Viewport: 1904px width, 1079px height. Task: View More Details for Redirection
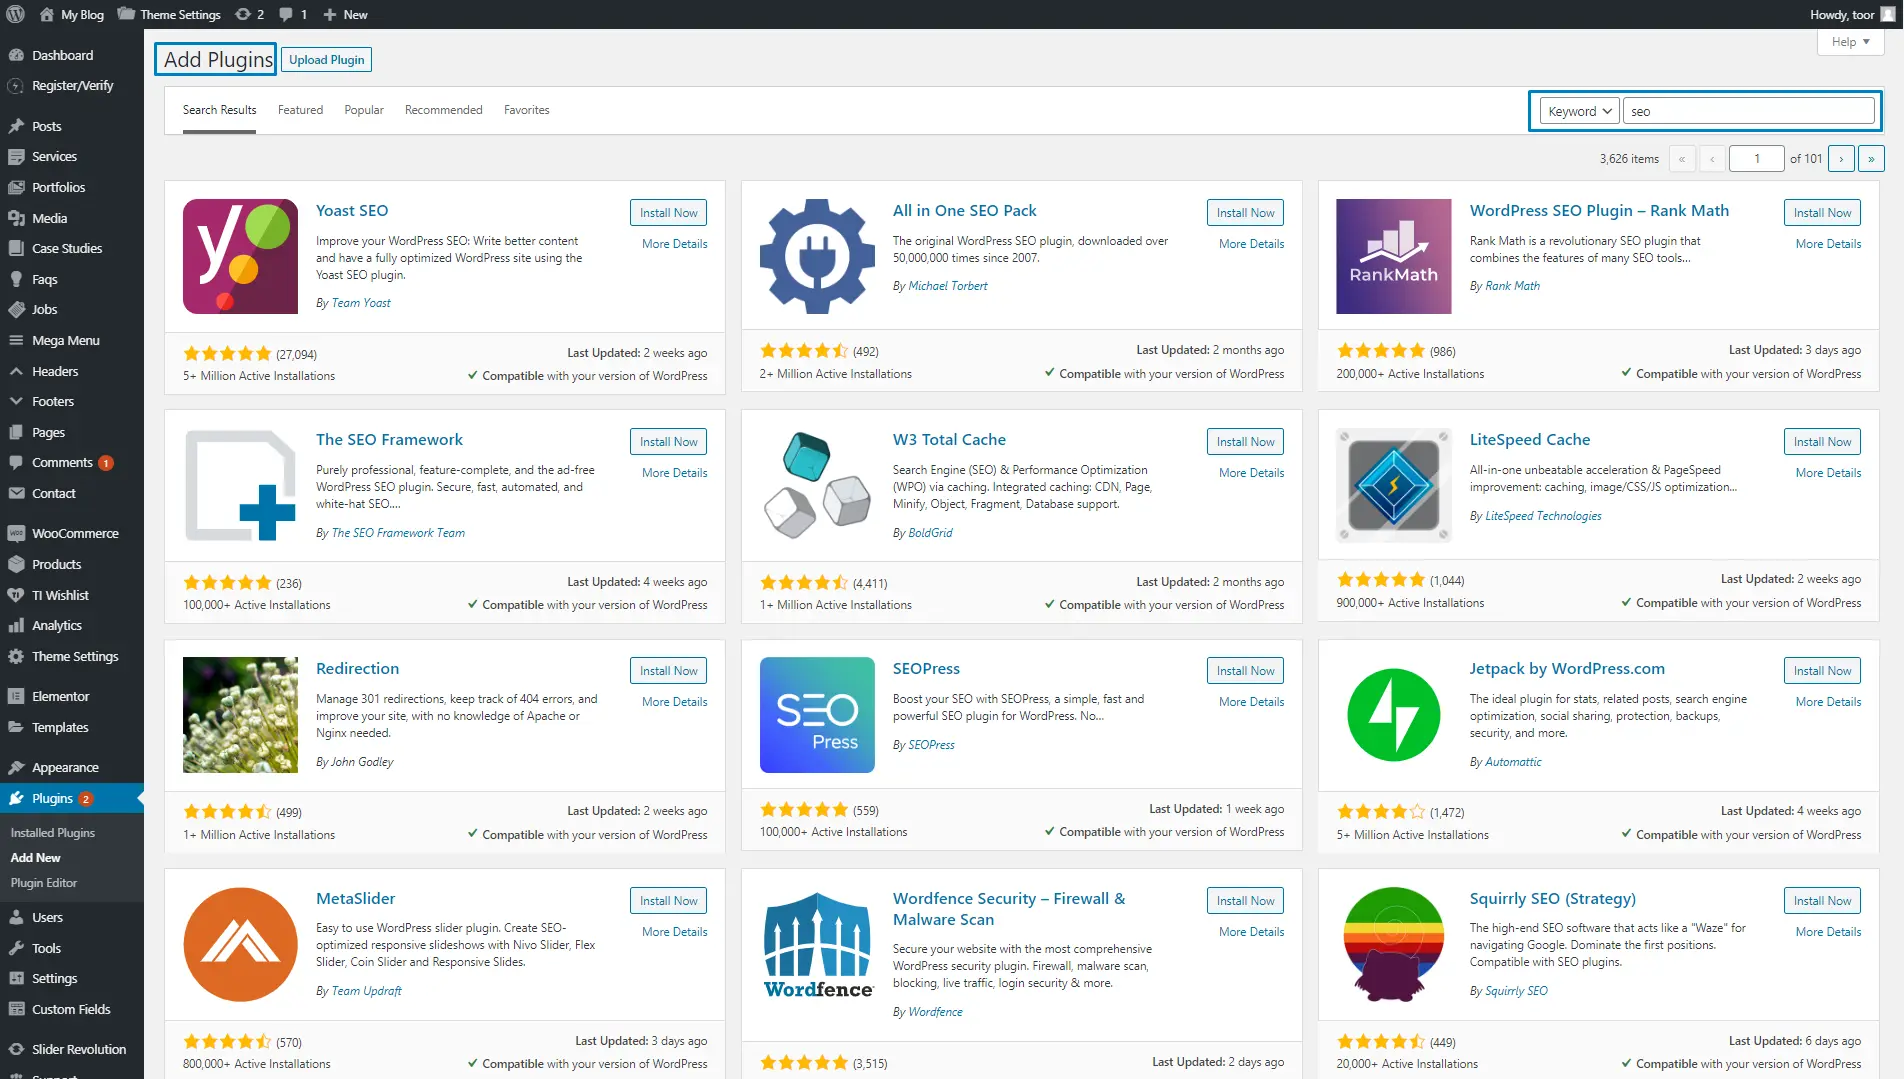[x=674, y=702]
